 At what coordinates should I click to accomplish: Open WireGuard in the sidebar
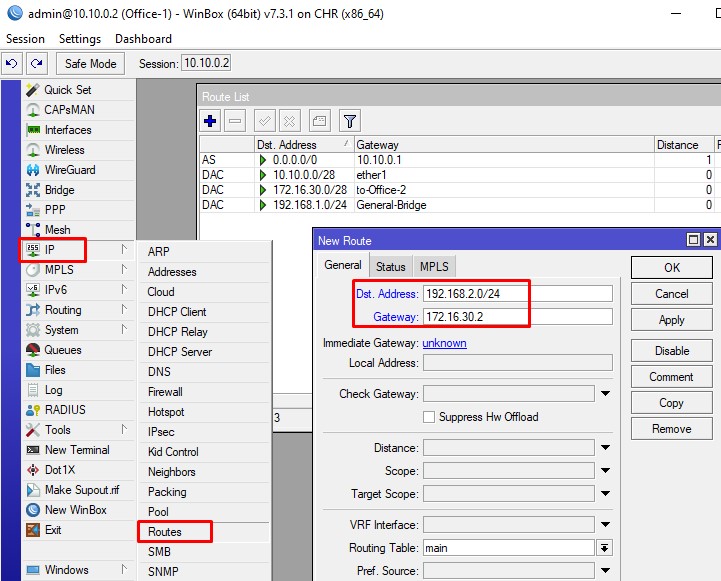pyautogui.click(x=79, y=170)
